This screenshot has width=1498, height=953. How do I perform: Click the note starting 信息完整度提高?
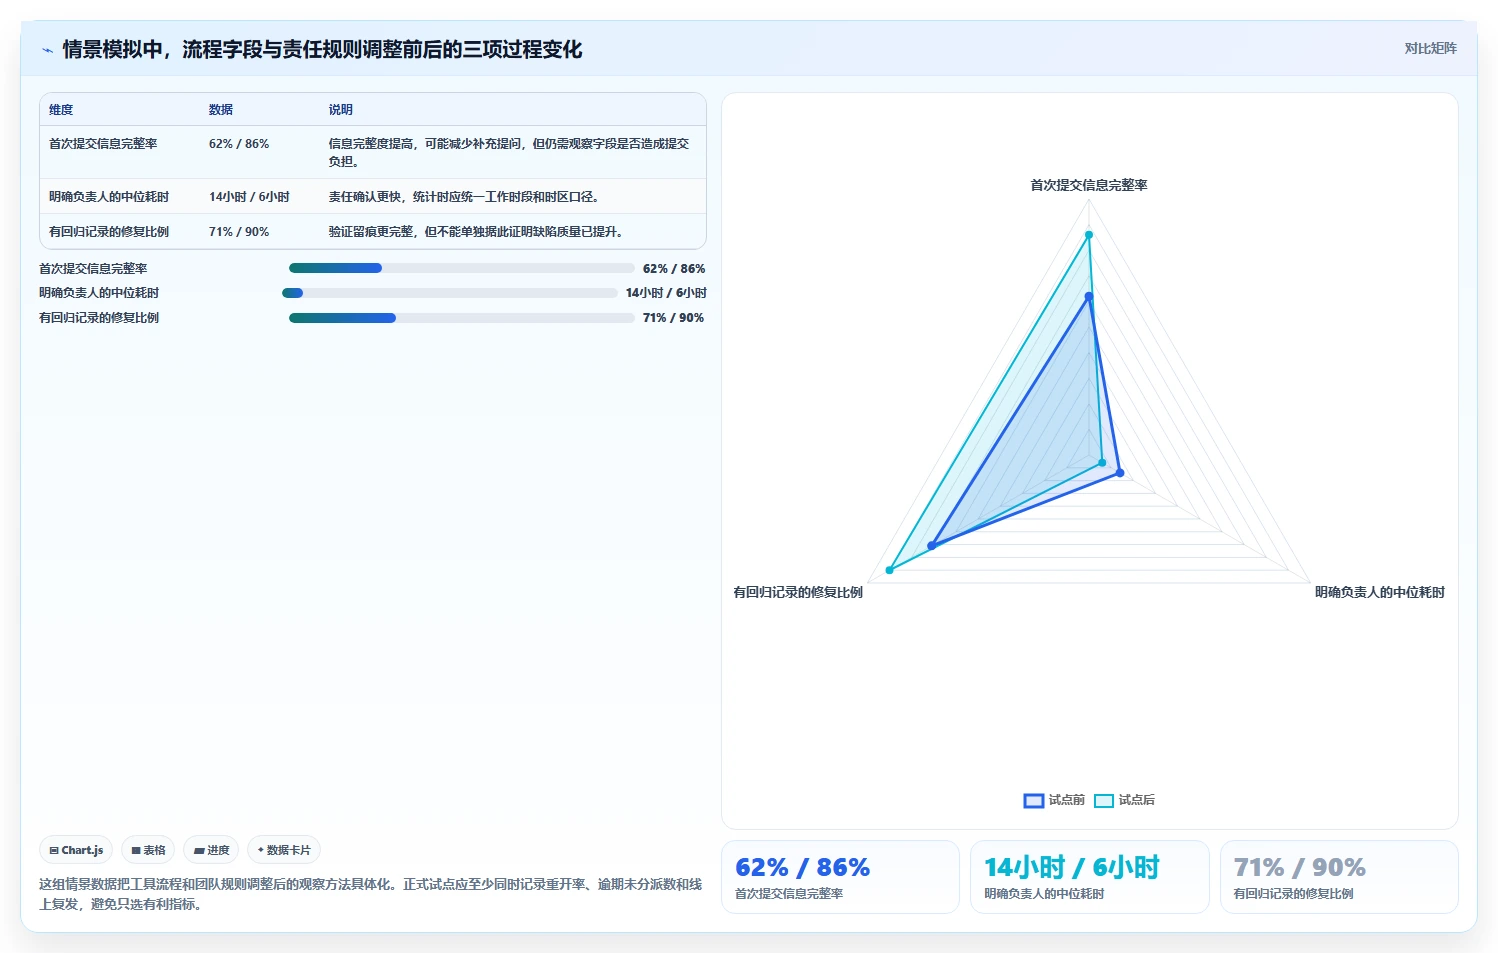click(x=510, y=152)
